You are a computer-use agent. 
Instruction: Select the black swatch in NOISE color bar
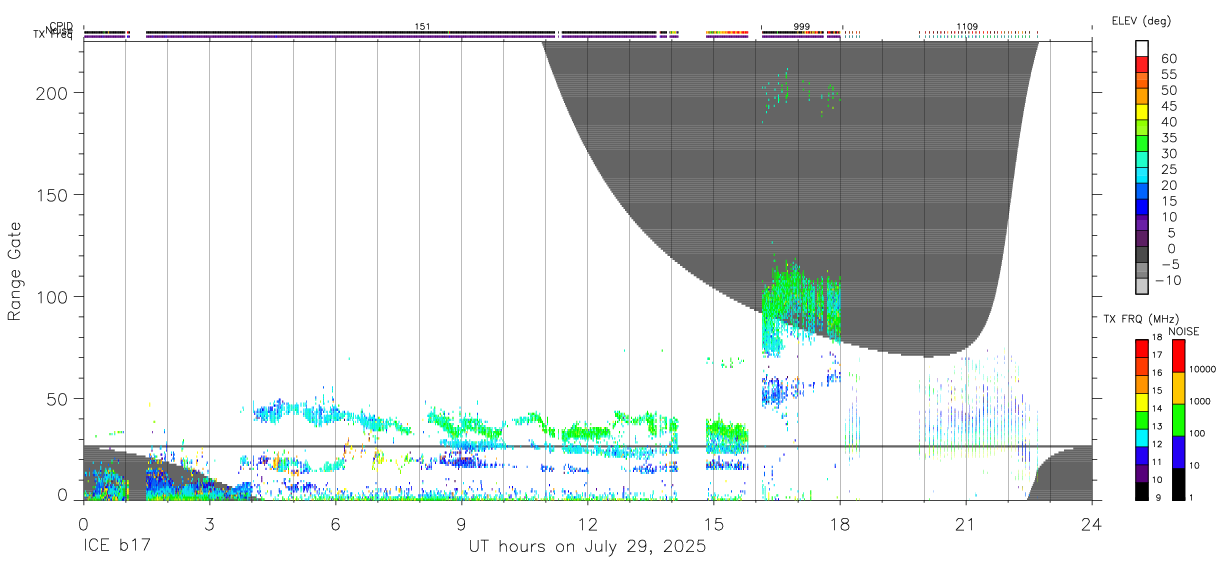coord(1178,484)
